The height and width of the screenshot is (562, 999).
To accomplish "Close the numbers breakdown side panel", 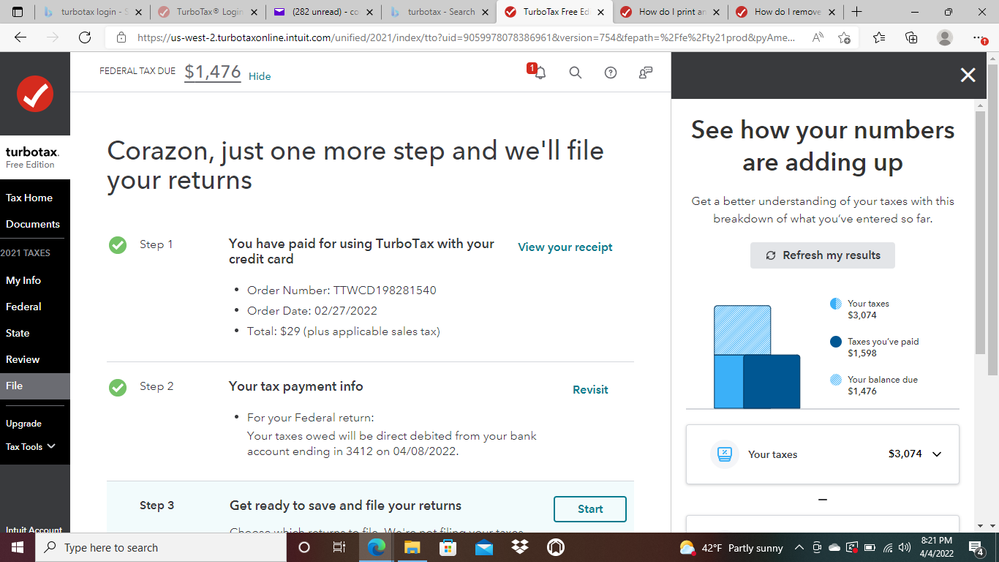I will pyautogui.click(x=968, y=75).
